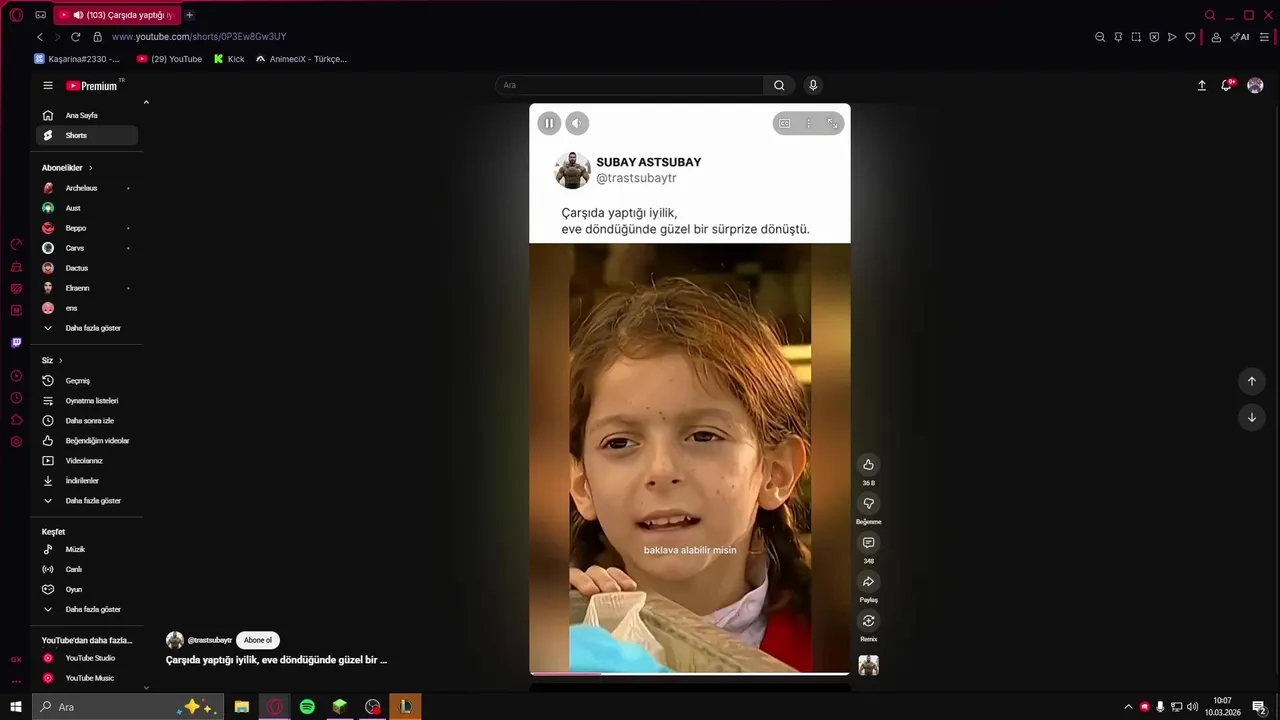This screenshot has height=720, width=1280.
Task: Open YouTube Studio from the sidebar
Action: pyautogui.click(x=87, y=658)
